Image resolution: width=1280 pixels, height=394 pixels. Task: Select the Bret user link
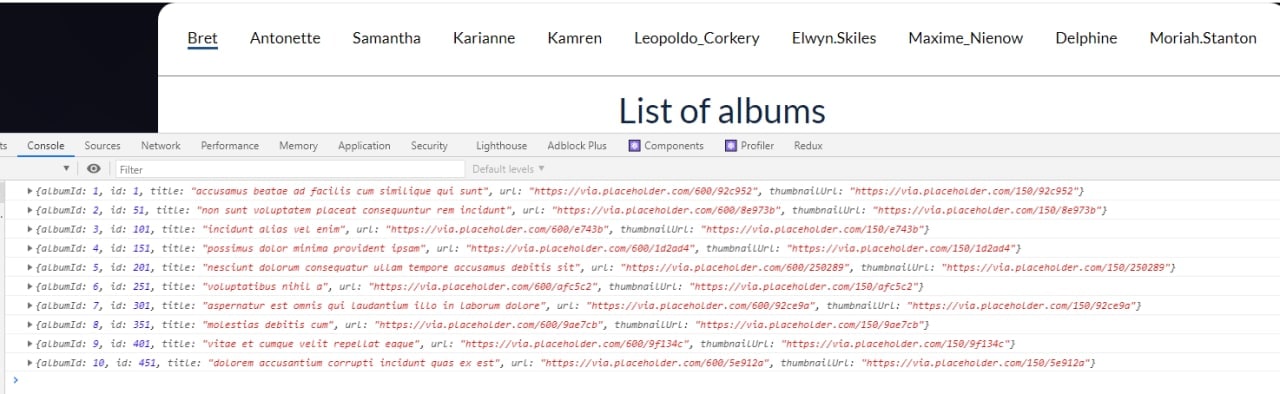(202, 38)
